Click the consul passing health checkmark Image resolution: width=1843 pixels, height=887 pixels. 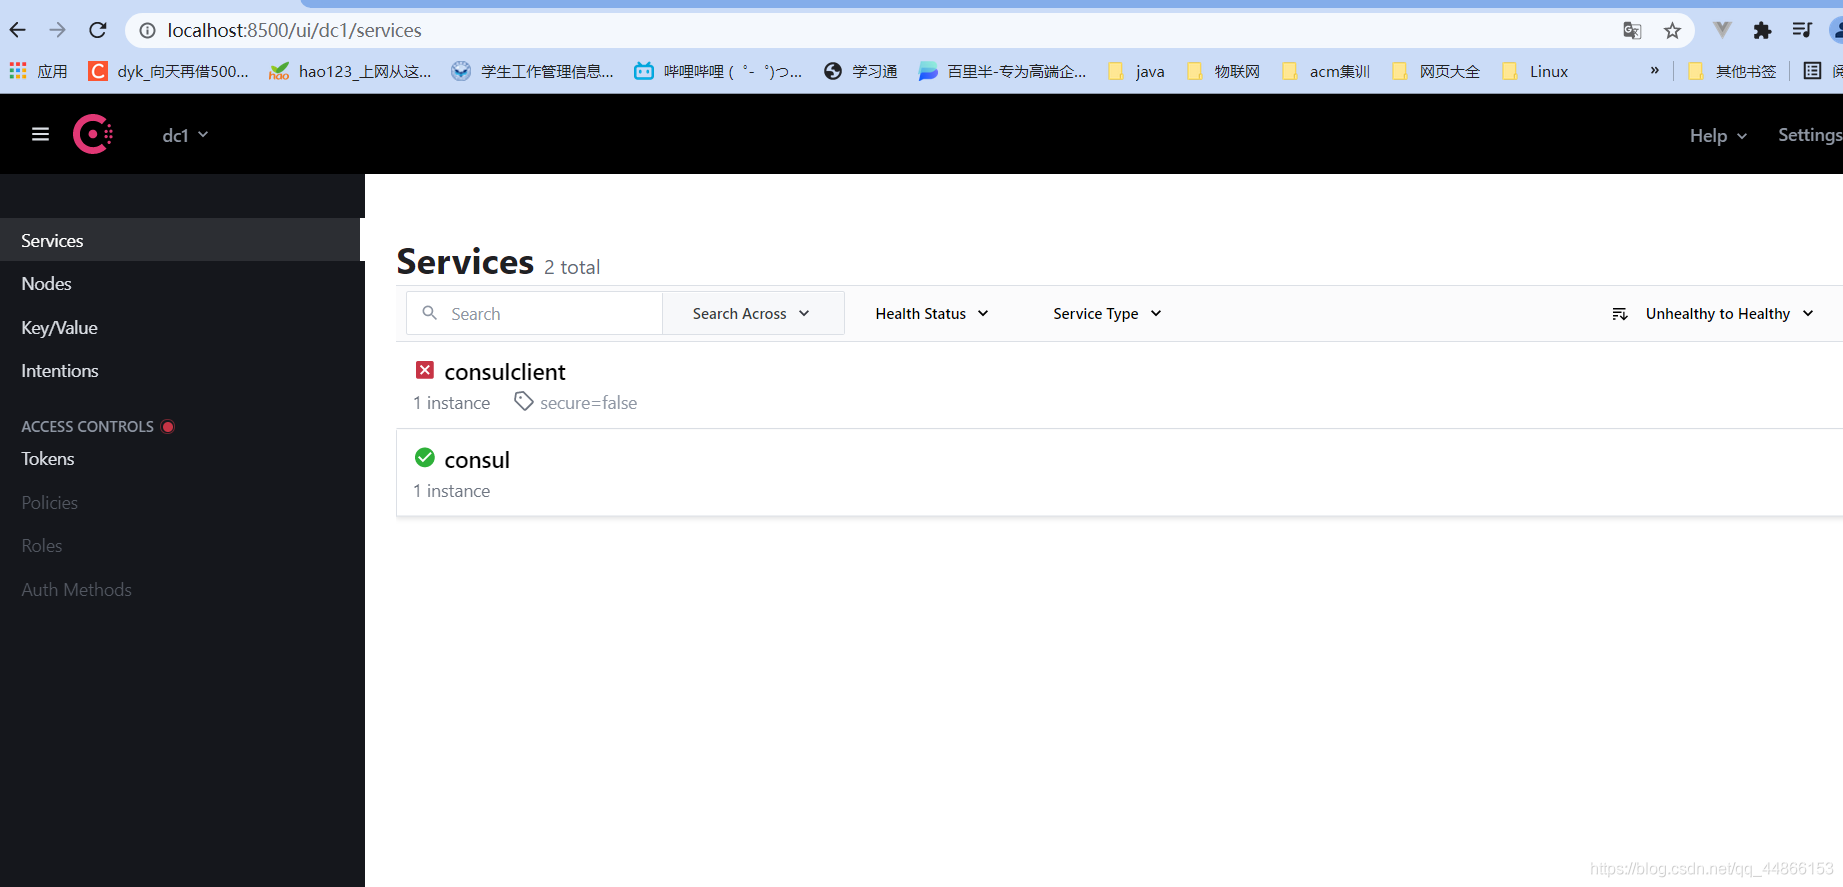point(425,458)
